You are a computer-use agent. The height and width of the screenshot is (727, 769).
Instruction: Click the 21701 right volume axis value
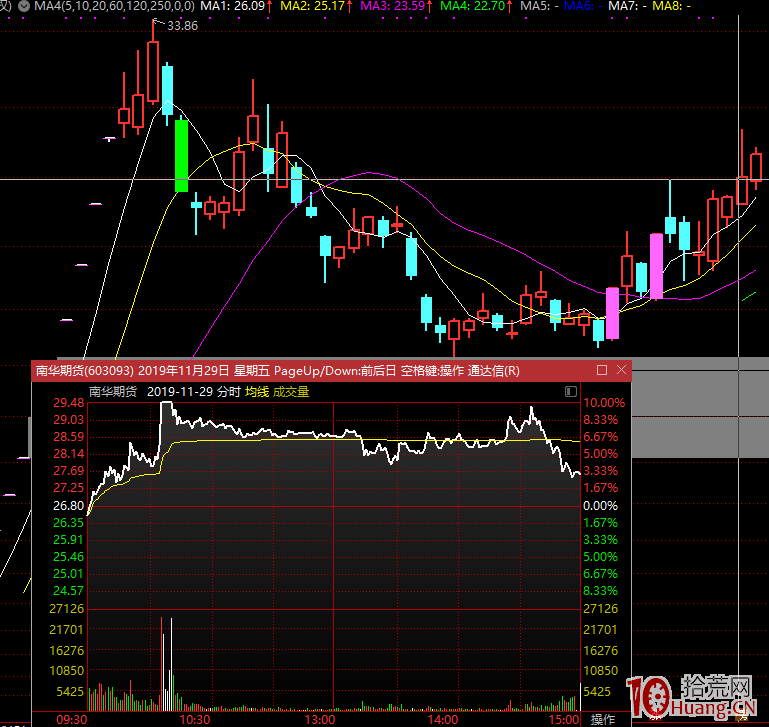(600, 629)
